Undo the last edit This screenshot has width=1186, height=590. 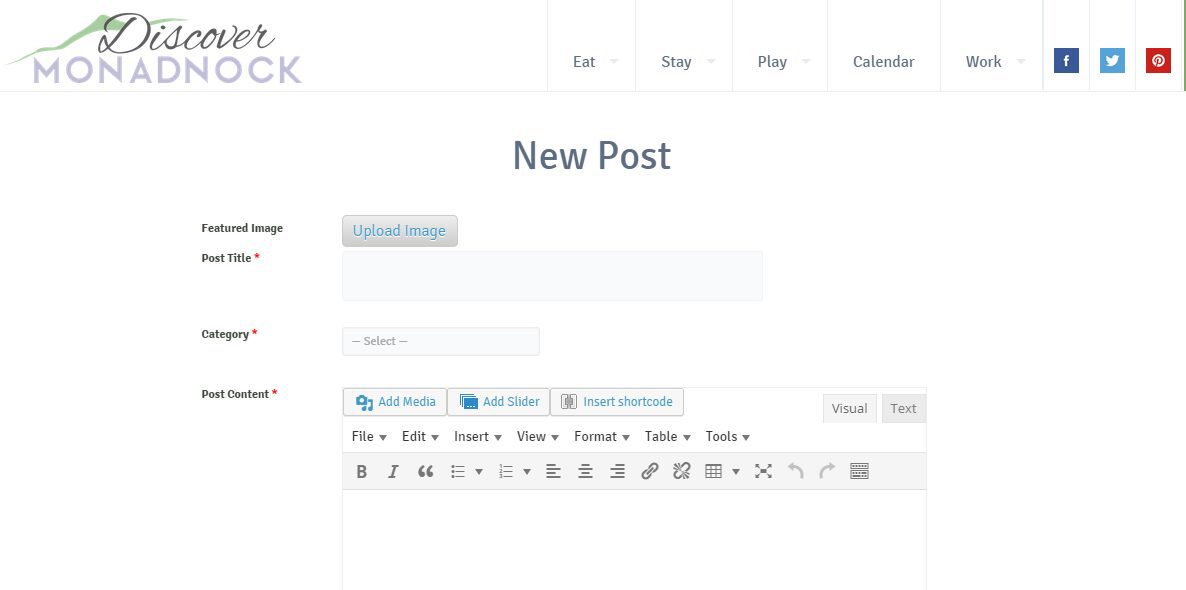click(796, 471)
